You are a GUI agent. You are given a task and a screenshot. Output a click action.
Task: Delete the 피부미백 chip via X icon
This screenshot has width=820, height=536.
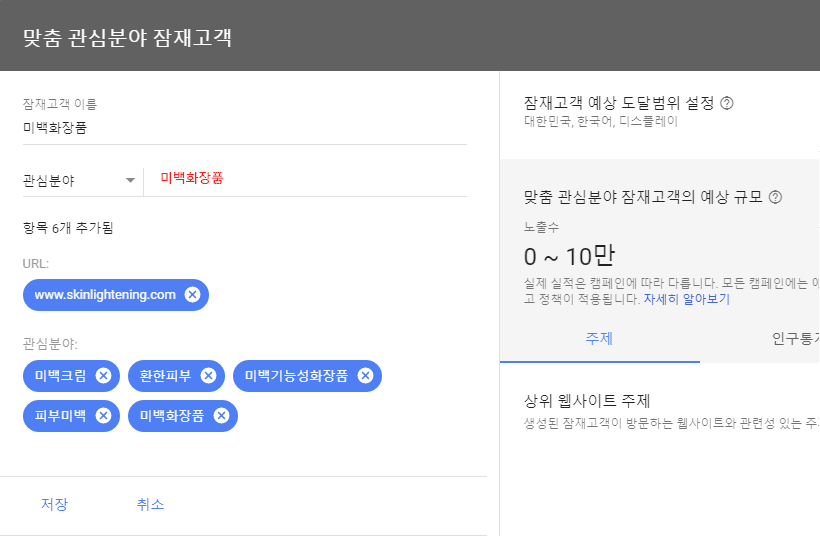103,416
